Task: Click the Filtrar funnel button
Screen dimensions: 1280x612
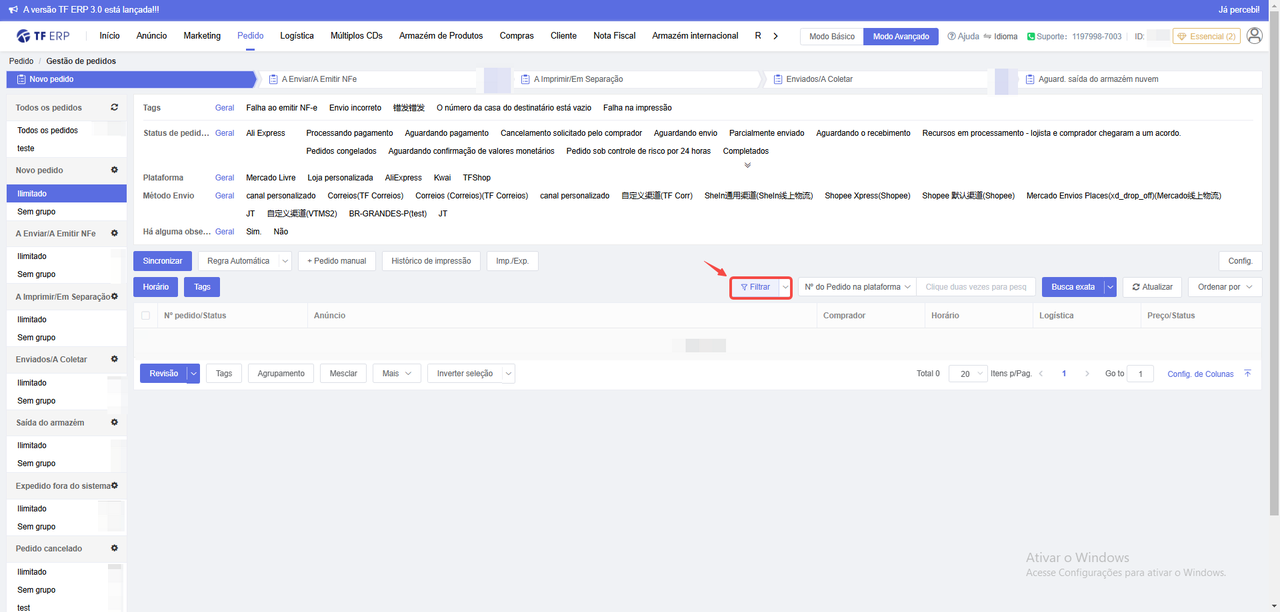Action: click(755, 287)
